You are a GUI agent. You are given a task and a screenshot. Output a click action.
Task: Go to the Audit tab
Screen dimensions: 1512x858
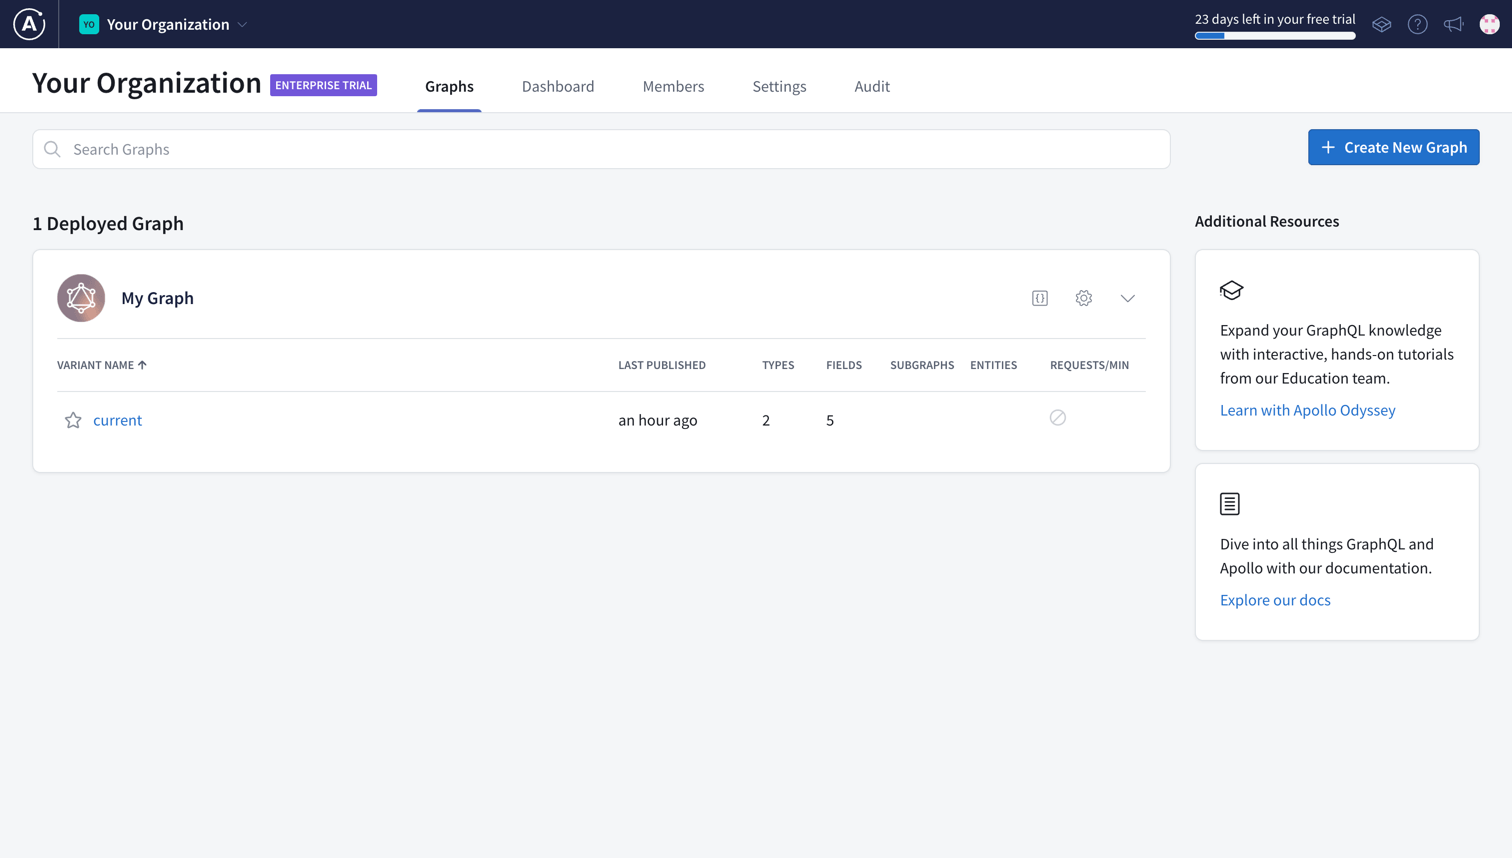871,86
